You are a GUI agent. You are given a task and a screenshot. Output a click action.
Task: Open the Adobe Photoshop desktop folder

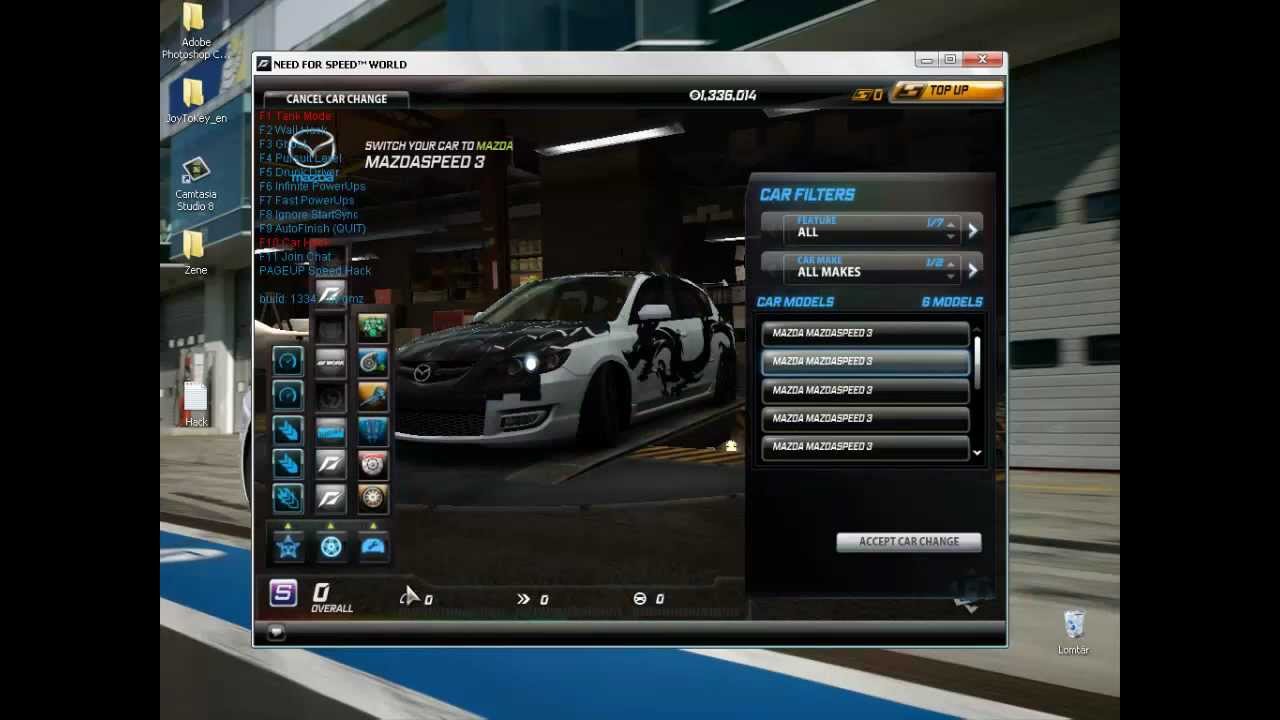pyautogui.click(x=195, y=32)
